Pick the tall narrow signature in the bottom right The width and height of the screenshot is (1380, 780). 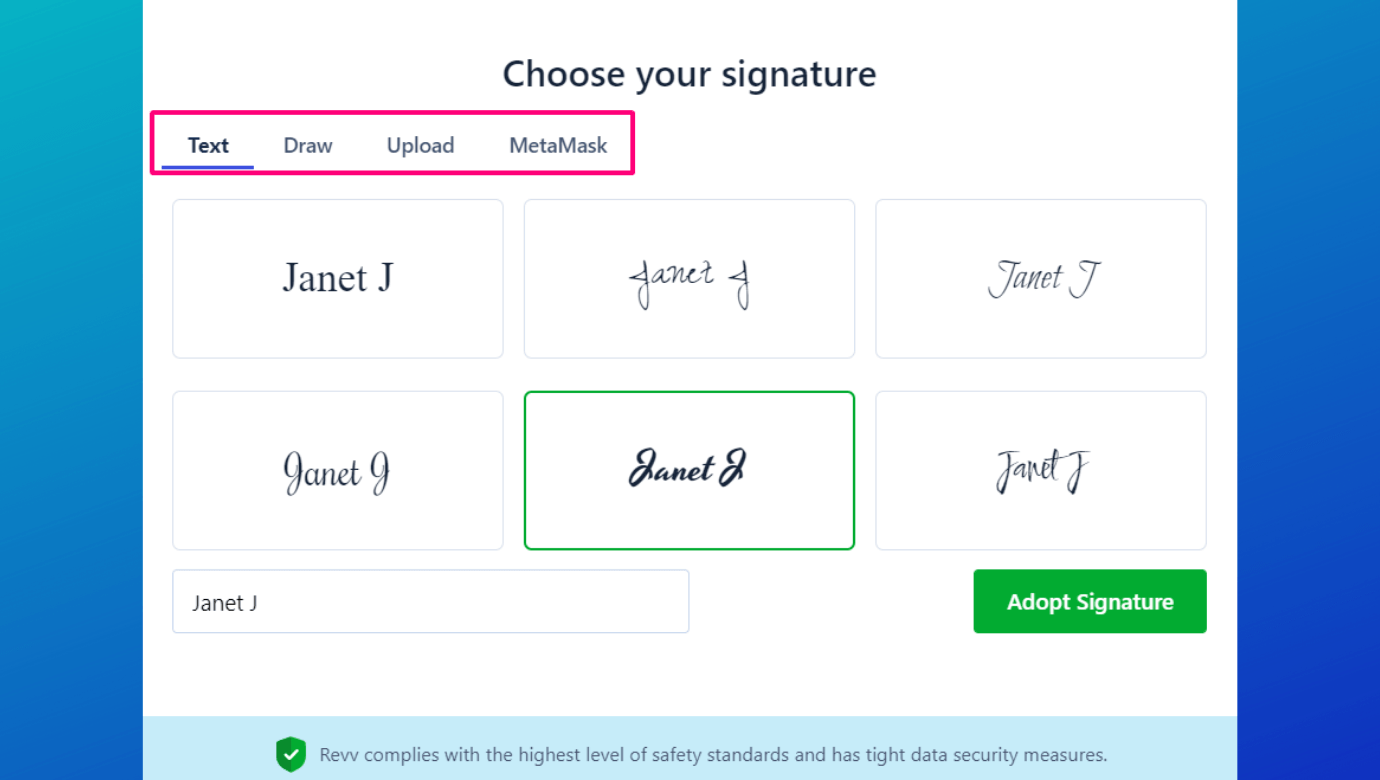[x=1041, y=470]
